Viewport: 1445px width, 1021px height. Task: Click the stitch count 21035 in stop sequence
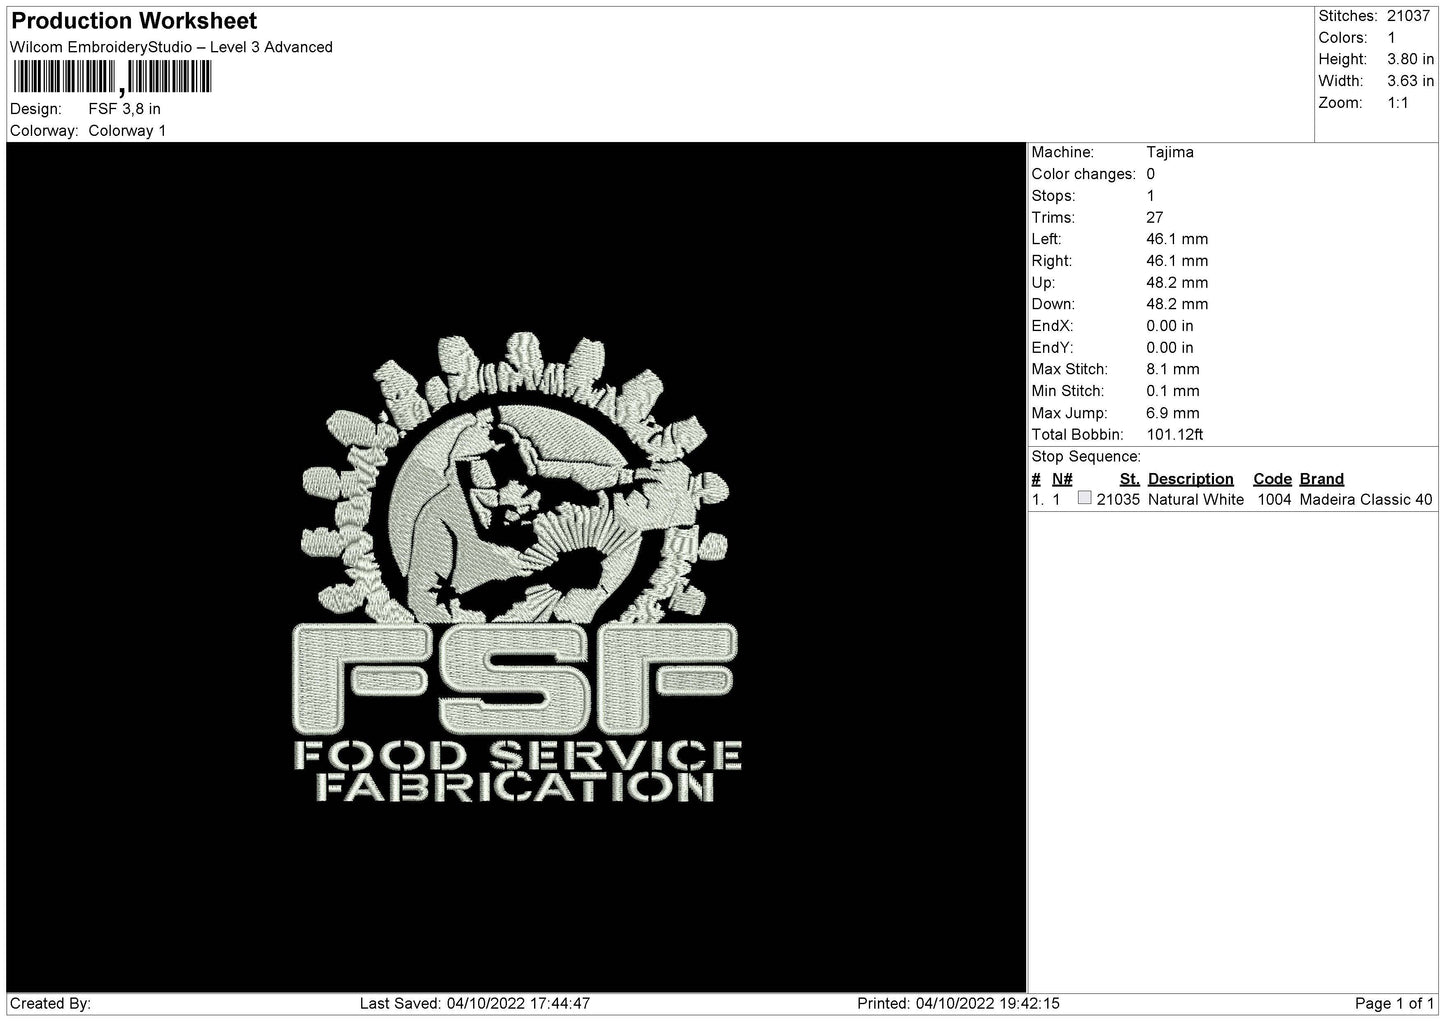point(1118,500)
